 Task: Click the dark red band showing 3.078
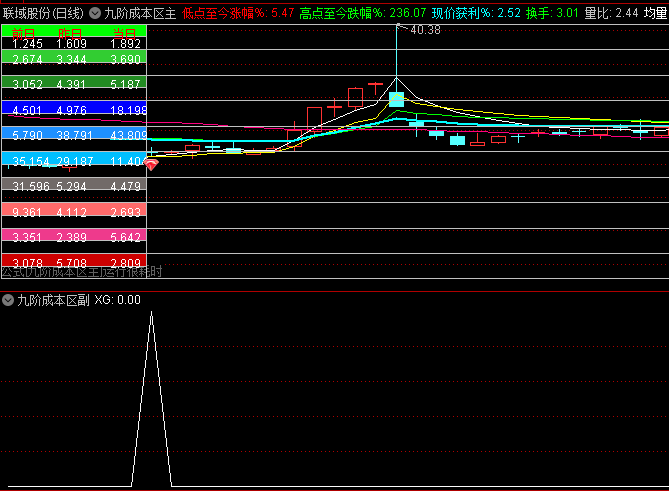coord(73,262)
